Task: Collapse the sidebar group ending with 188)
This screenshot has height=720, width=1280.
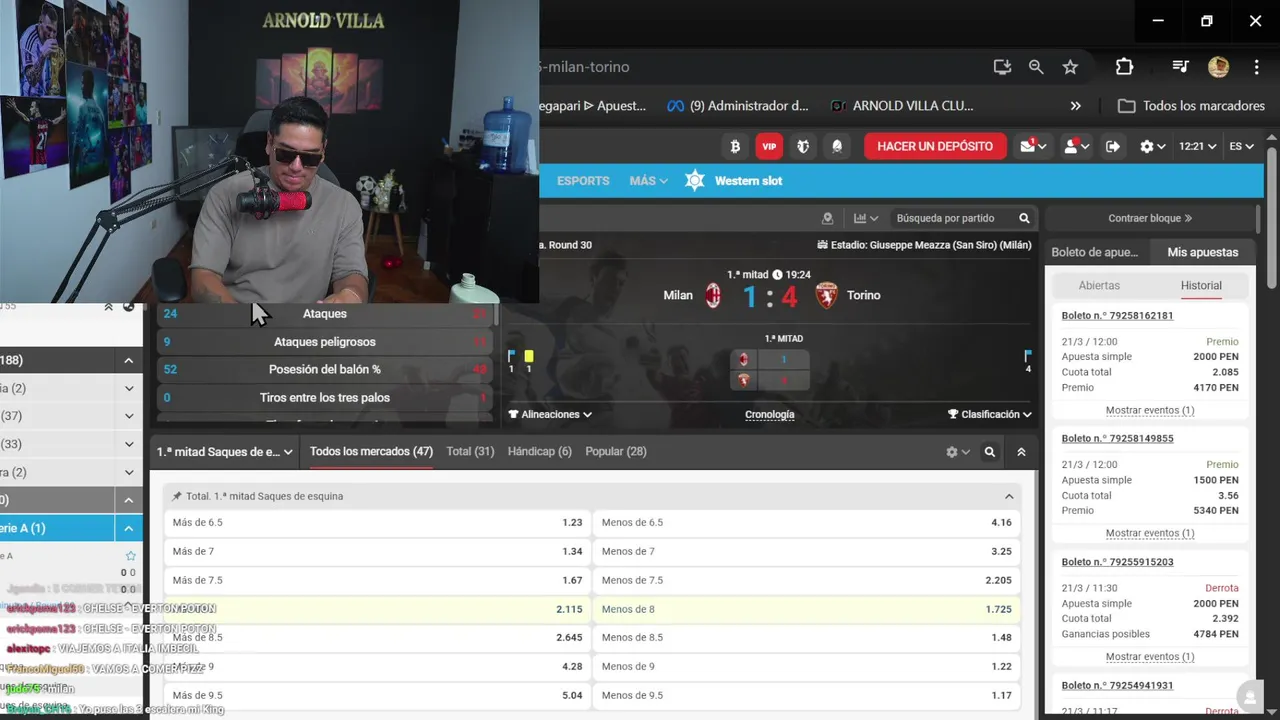Action: 129,360
